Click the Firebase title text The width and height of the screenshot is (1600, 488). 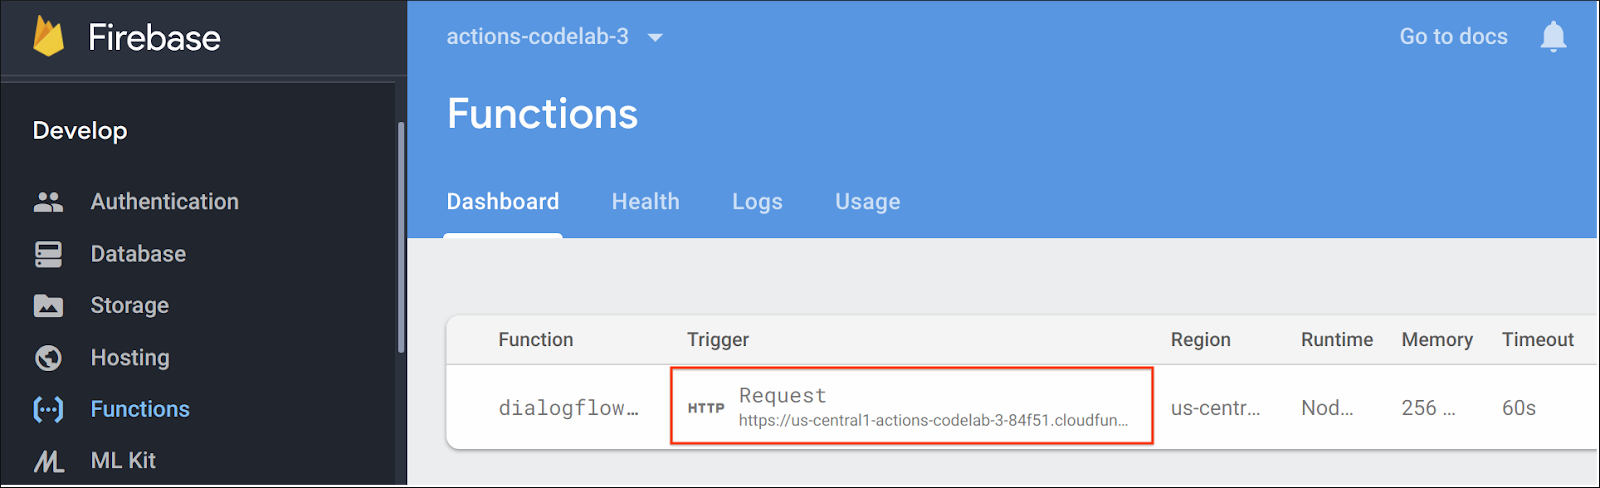point(154,38)
